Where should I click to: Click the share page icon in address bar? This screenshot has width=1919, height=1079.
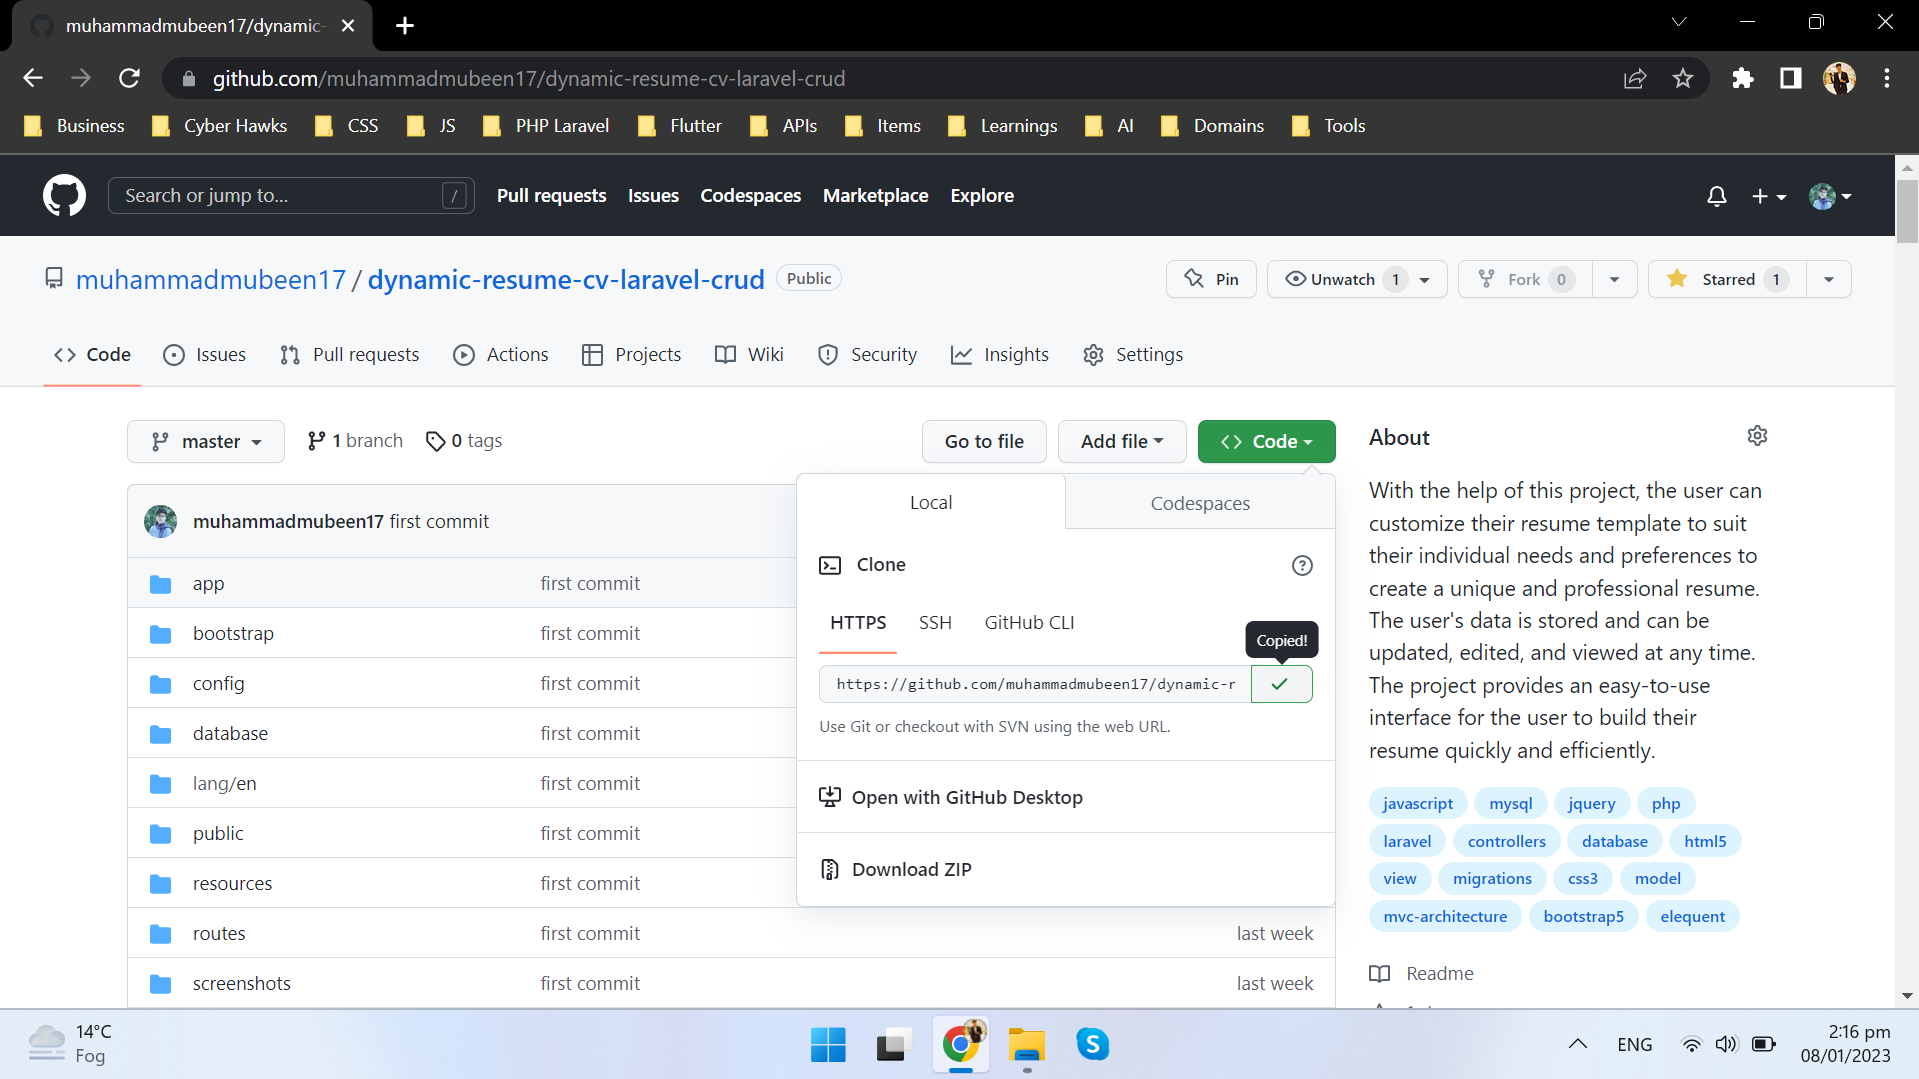pos(1635,78)
